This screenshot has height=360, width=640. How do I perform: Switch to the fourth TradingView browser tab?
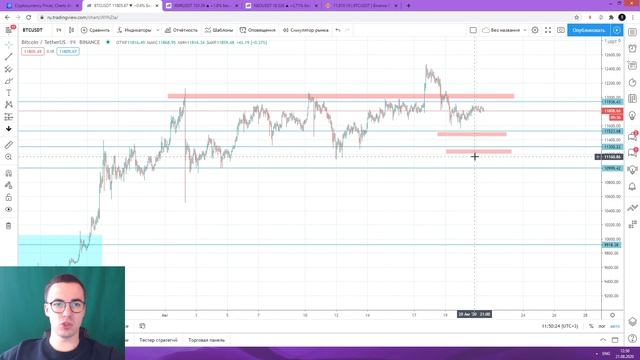click(x=282, y=6)
